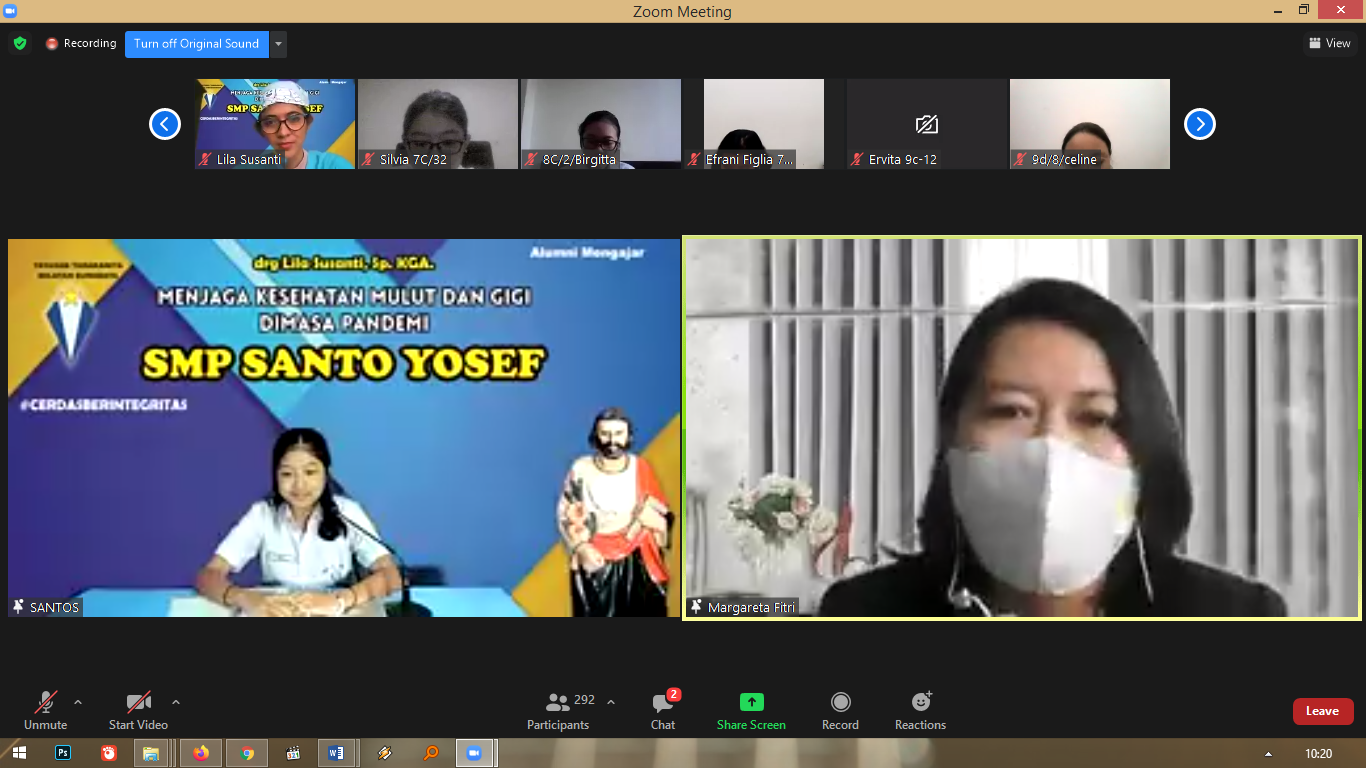The width and height of the screenshot is (1366, 768).
Task: Open the orange magnifier taskbar app
Action: pos(431,753)
